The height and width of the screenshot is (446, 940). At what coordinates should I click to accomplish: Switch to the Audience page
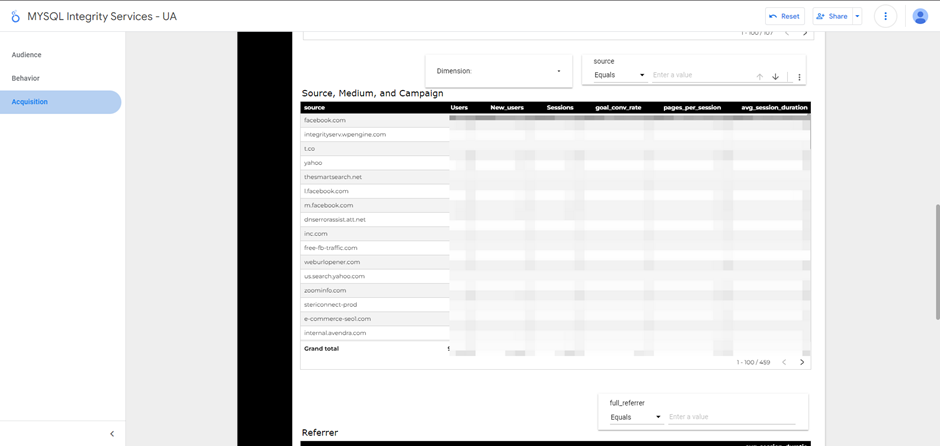click(27, 55)
